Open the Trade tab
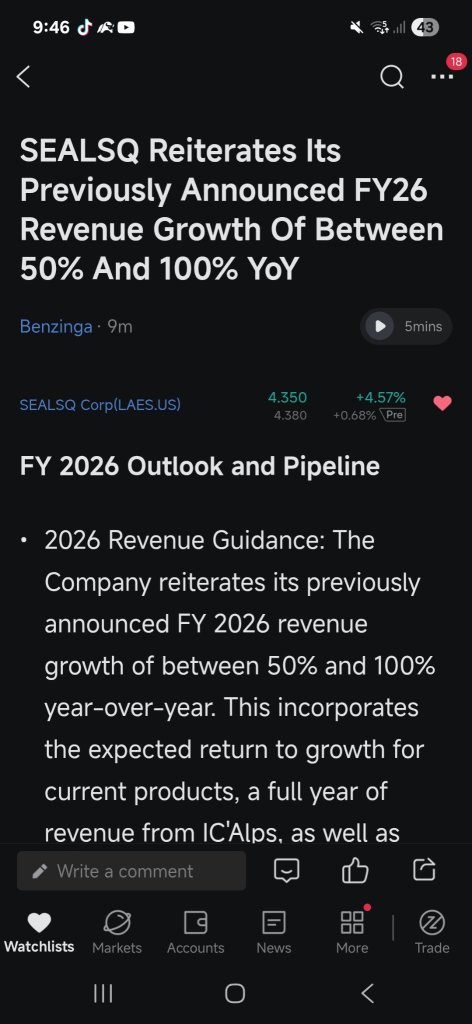The image size is (472, 1024). [x=432, y=933]
